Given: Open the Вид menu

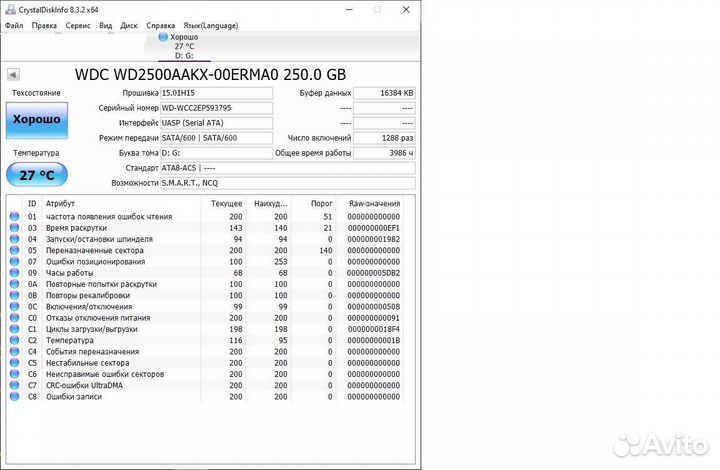Looking at the screenshot, I should coord(106,26).
